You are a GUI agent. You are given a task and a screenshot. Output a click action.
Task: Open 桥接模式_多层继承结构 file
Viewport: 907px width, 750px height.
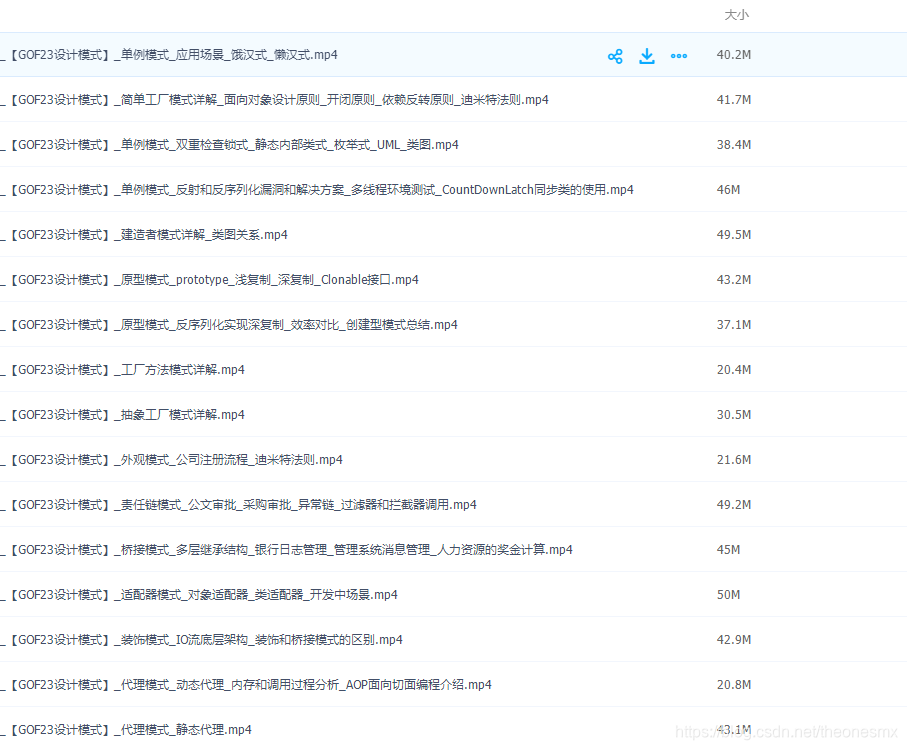click(x=286, y=551)
